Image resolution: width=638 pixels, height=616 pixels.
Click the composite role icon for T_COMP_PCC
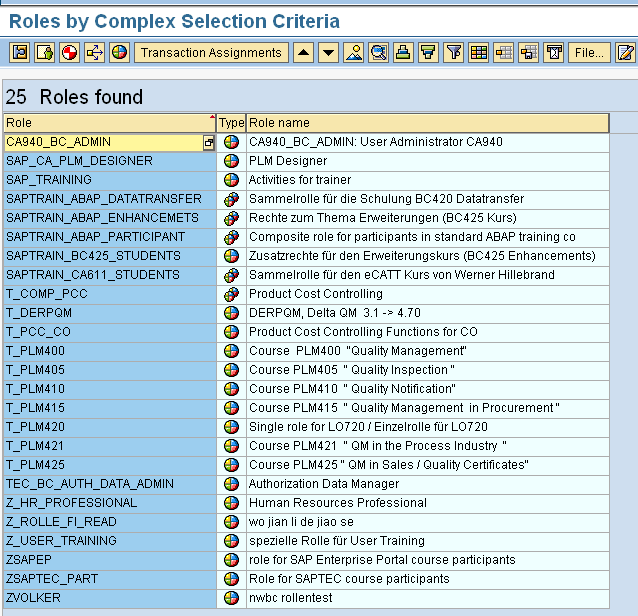click(x=231, y=294)
